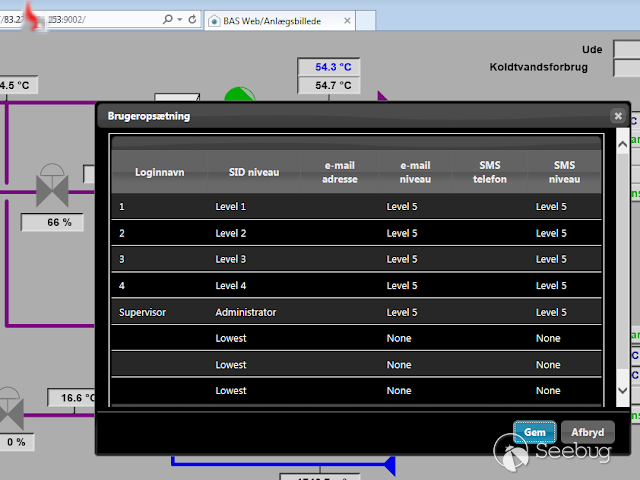Viewport: 640px width, 480px height.
Task: Click SMS niveau of user 2
Action: coord(551,233)
